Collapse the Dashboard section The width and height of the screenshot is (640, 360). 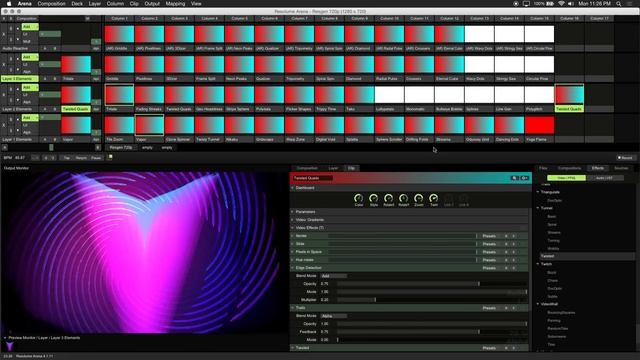293,188
